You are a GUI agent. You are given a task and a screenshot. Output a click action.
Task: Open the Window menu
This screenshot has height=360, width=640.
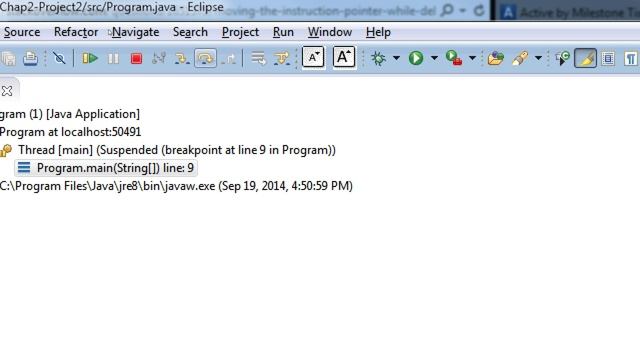[x=330, y=32]
